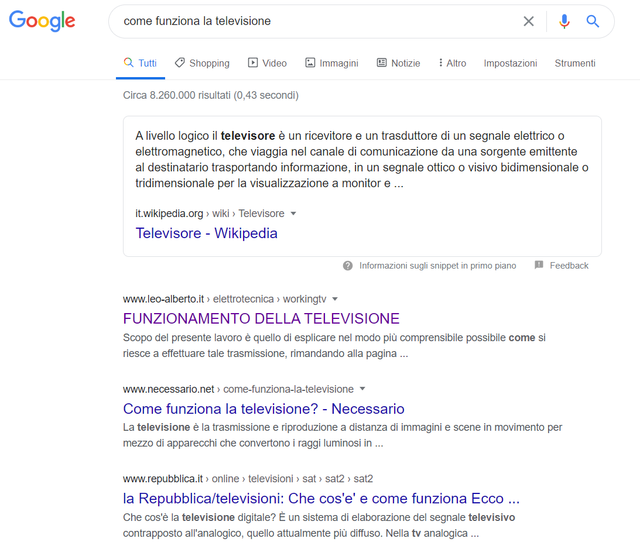Open the 'Televisore - Wikipedia' link
640x543 pixels.
(207, 233)
